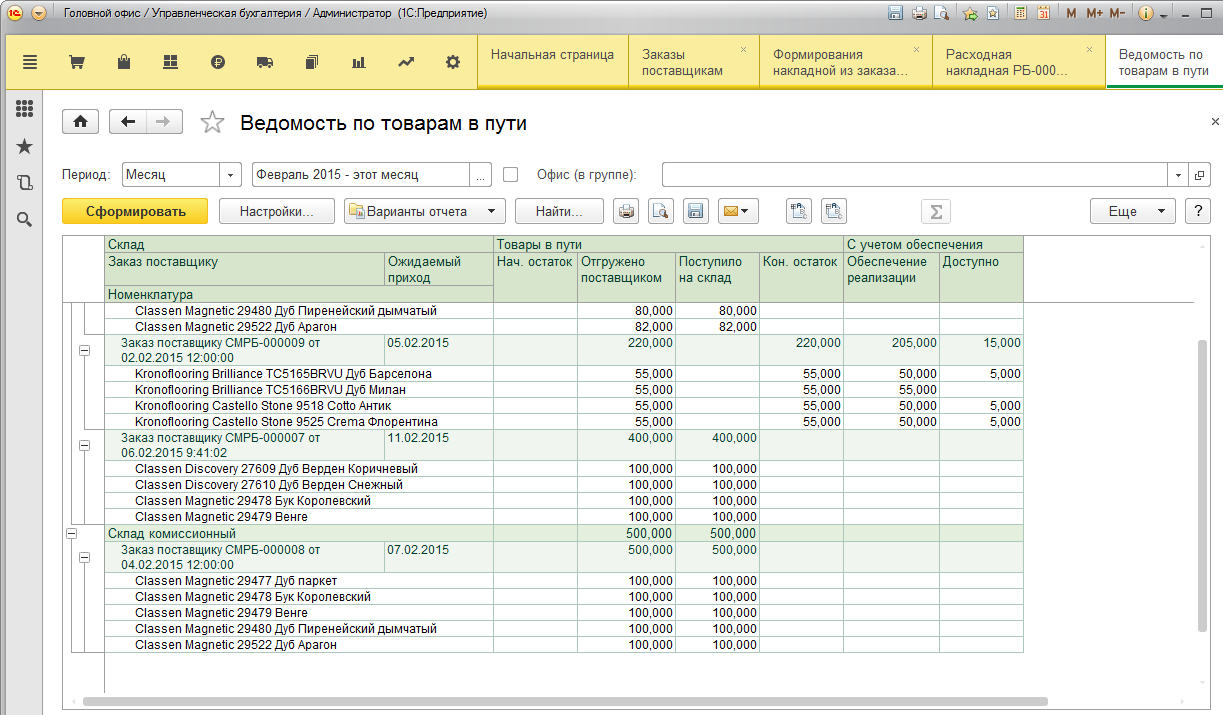This screenshot has height=715, width=1223.
Task: Select the Kronoflooring Castello Stone 9518 Cotto Антик row
Action: tap(564, 406)
